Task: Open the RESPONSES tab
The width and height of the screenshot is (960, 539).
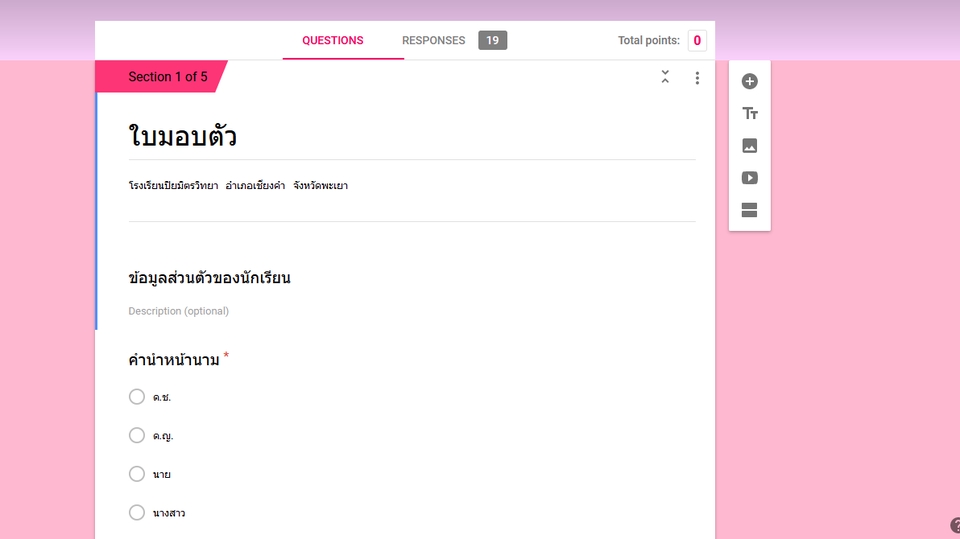Action: (x=433, y=40)
